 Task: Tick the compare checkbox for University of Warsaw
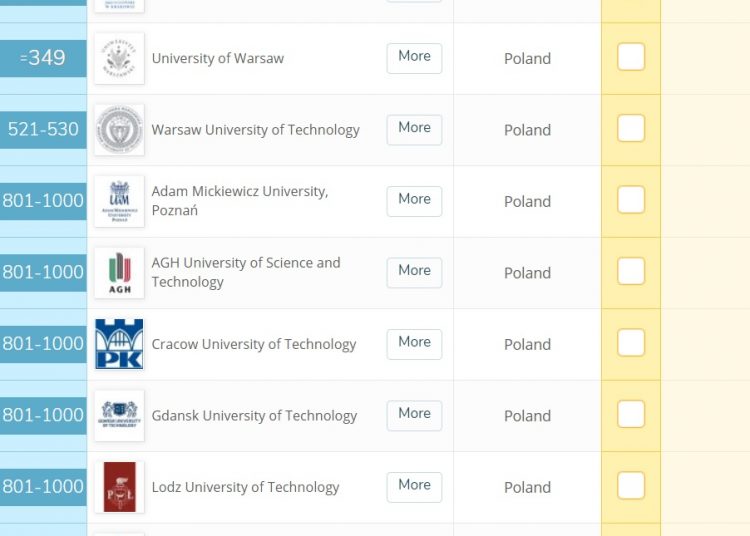pos(631,58)
